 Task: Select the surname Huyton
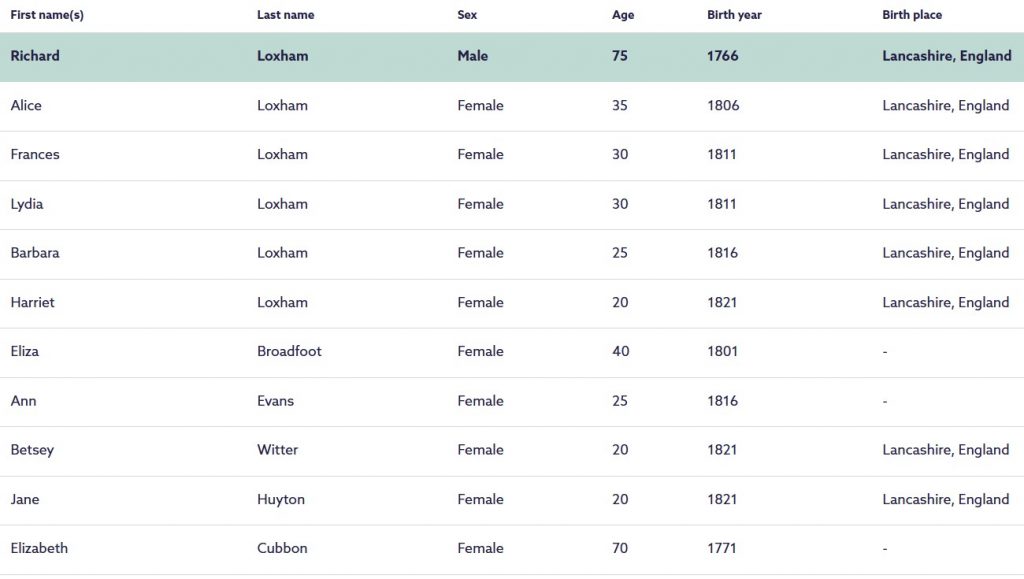[x=281, y=499]
